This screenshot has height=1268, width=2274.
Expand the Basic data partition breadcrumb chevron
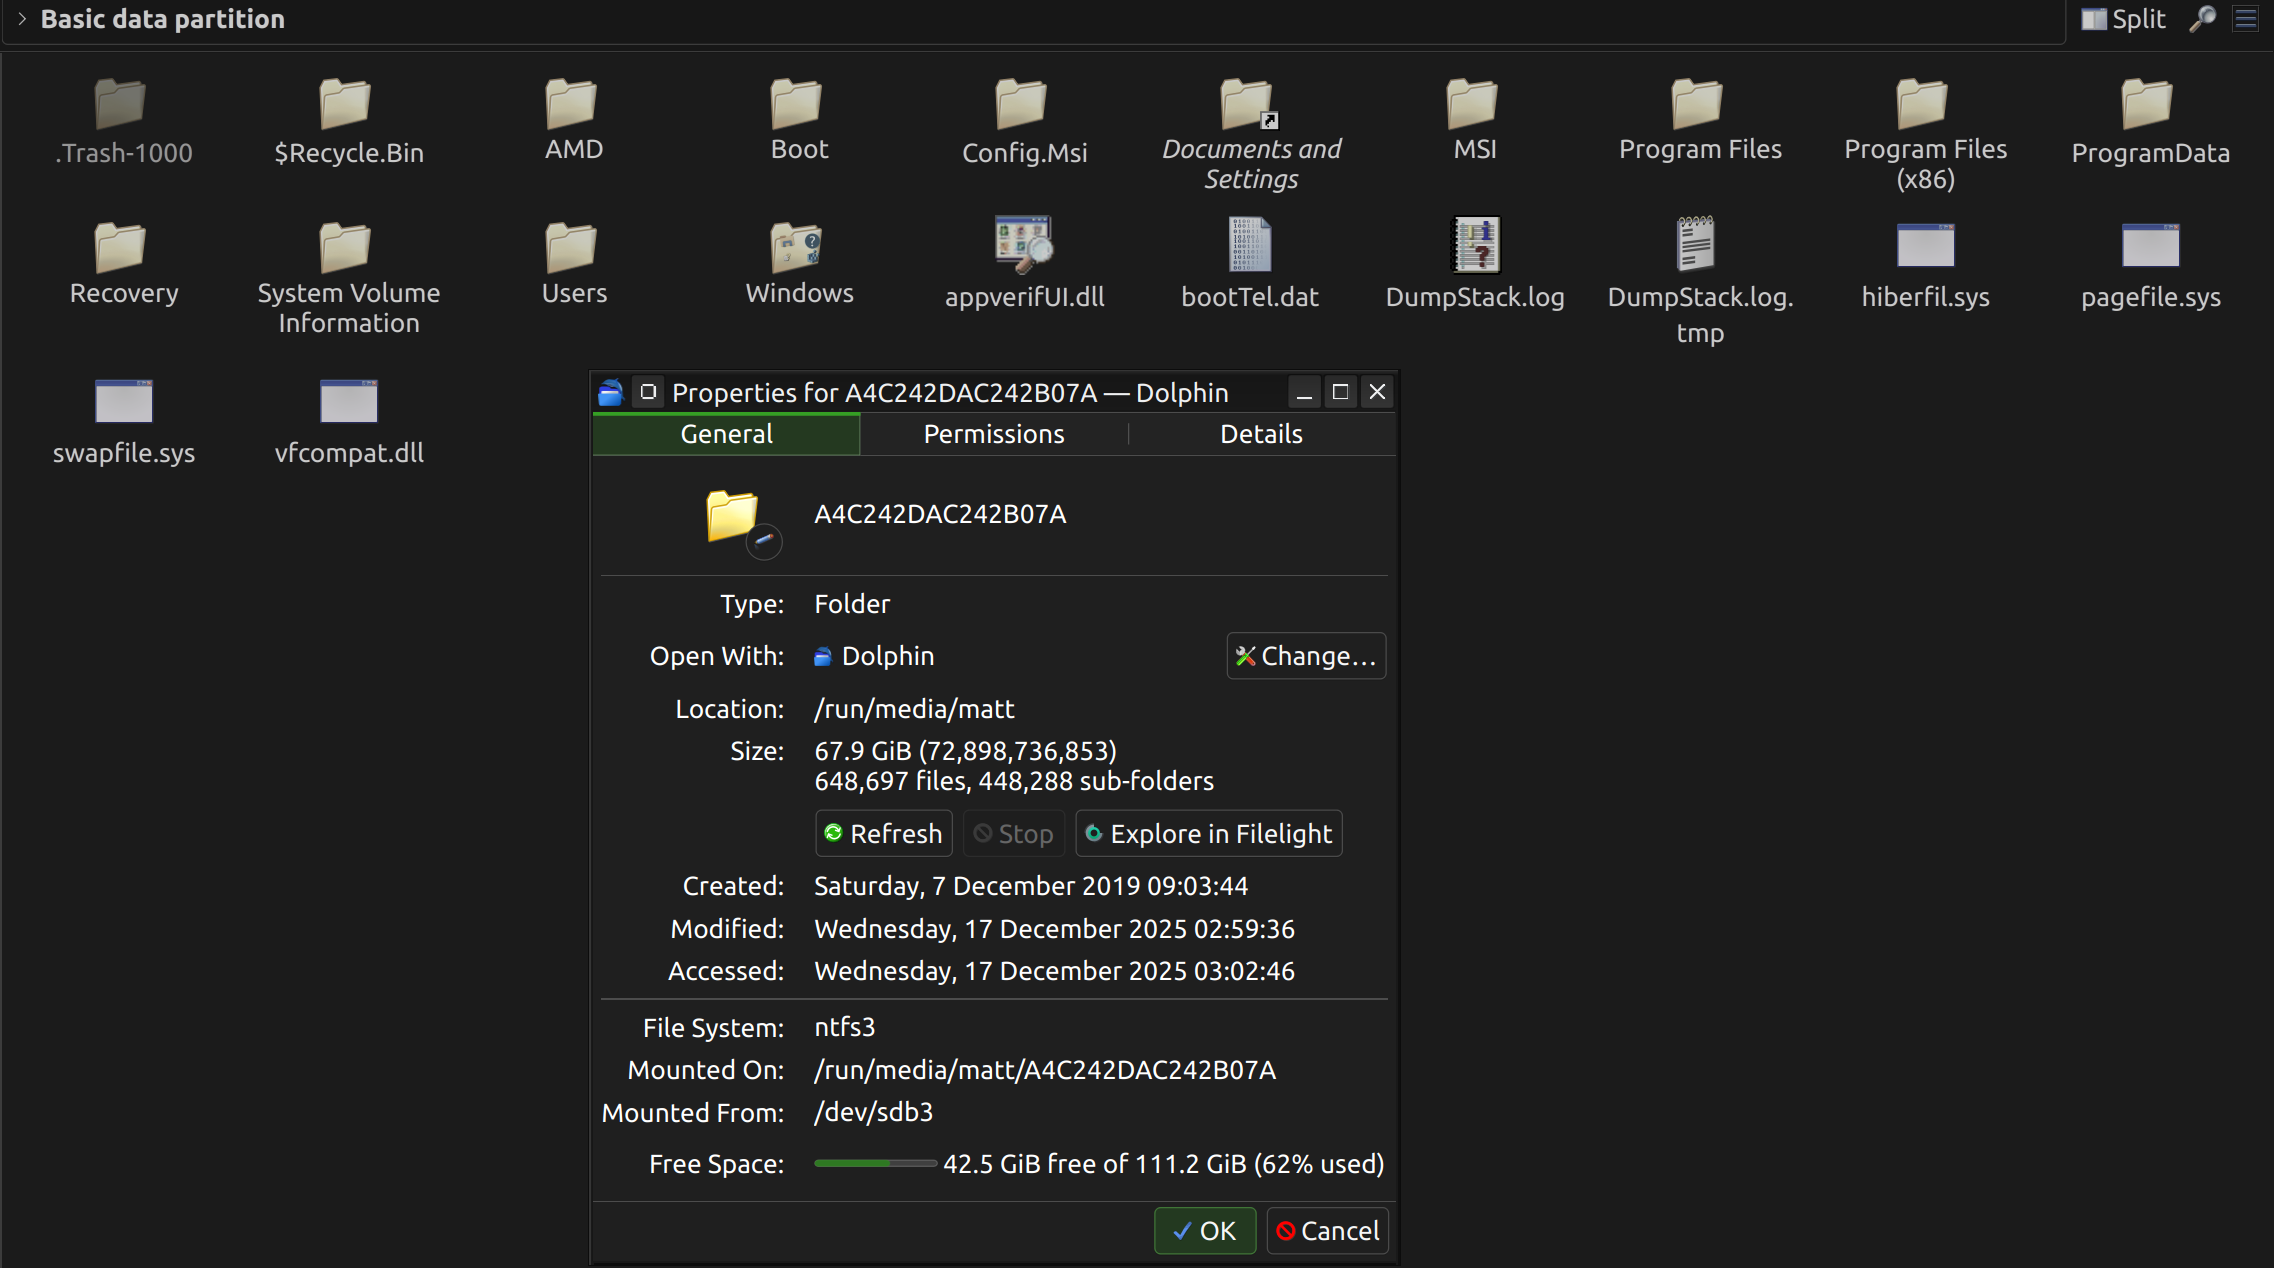click(x=22, y=19)
